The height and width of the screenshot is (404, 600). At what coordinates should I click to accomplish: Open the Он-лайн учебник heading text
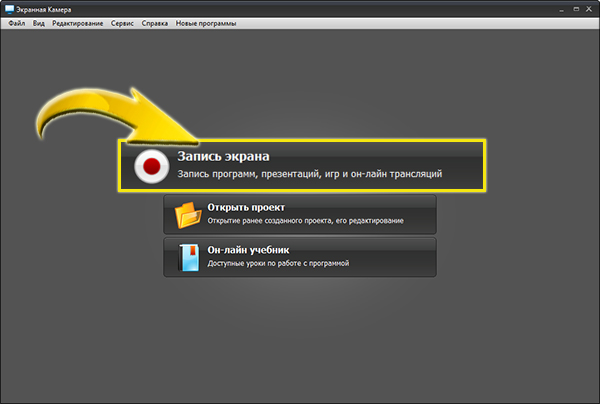pyautogui.click(x=248, y=250)
